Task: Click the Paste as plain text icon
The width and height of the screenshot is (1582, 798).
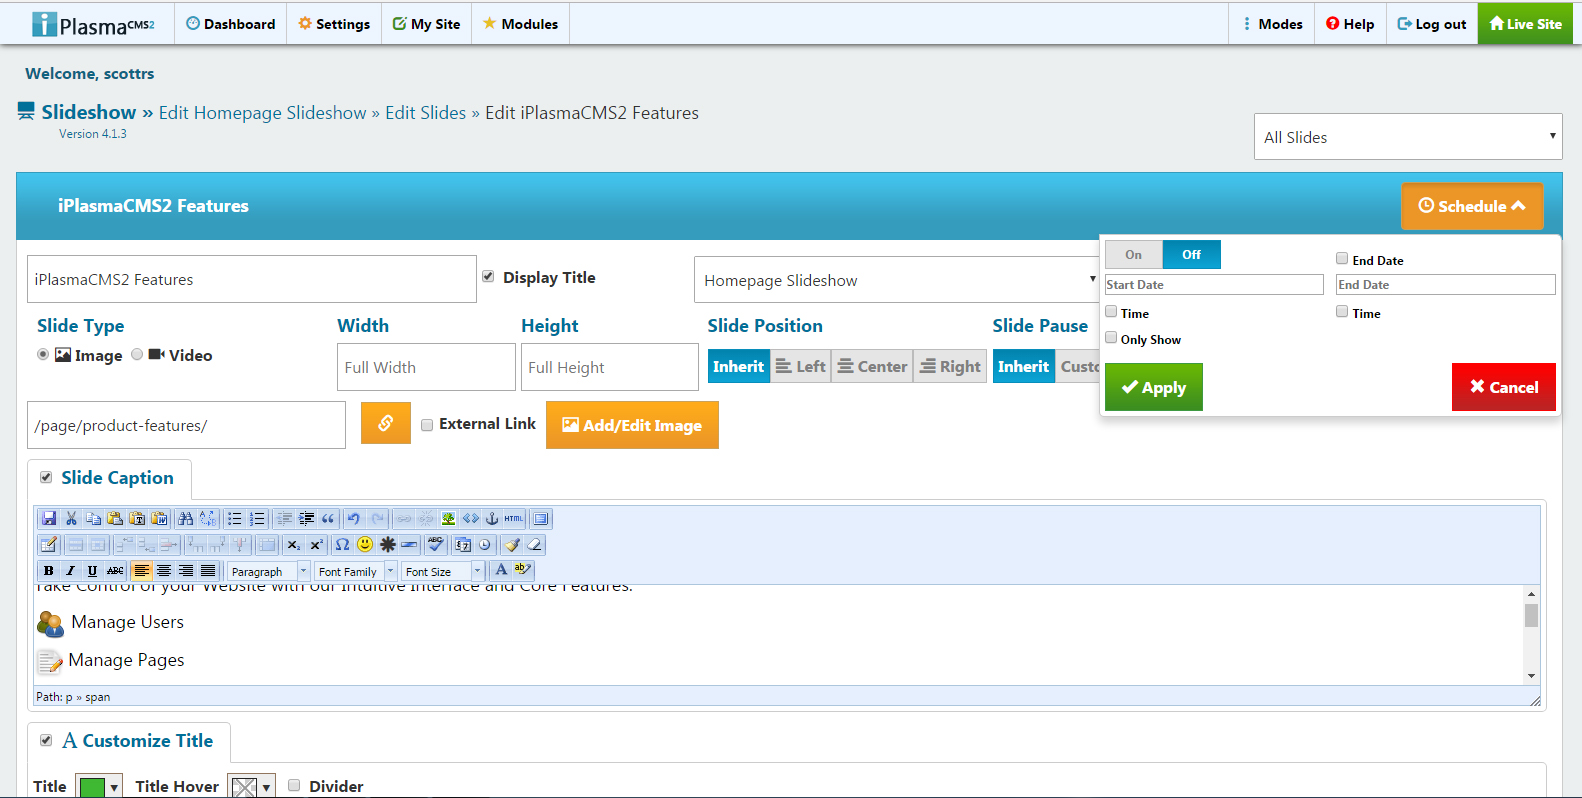Action: tap(137, 518)
